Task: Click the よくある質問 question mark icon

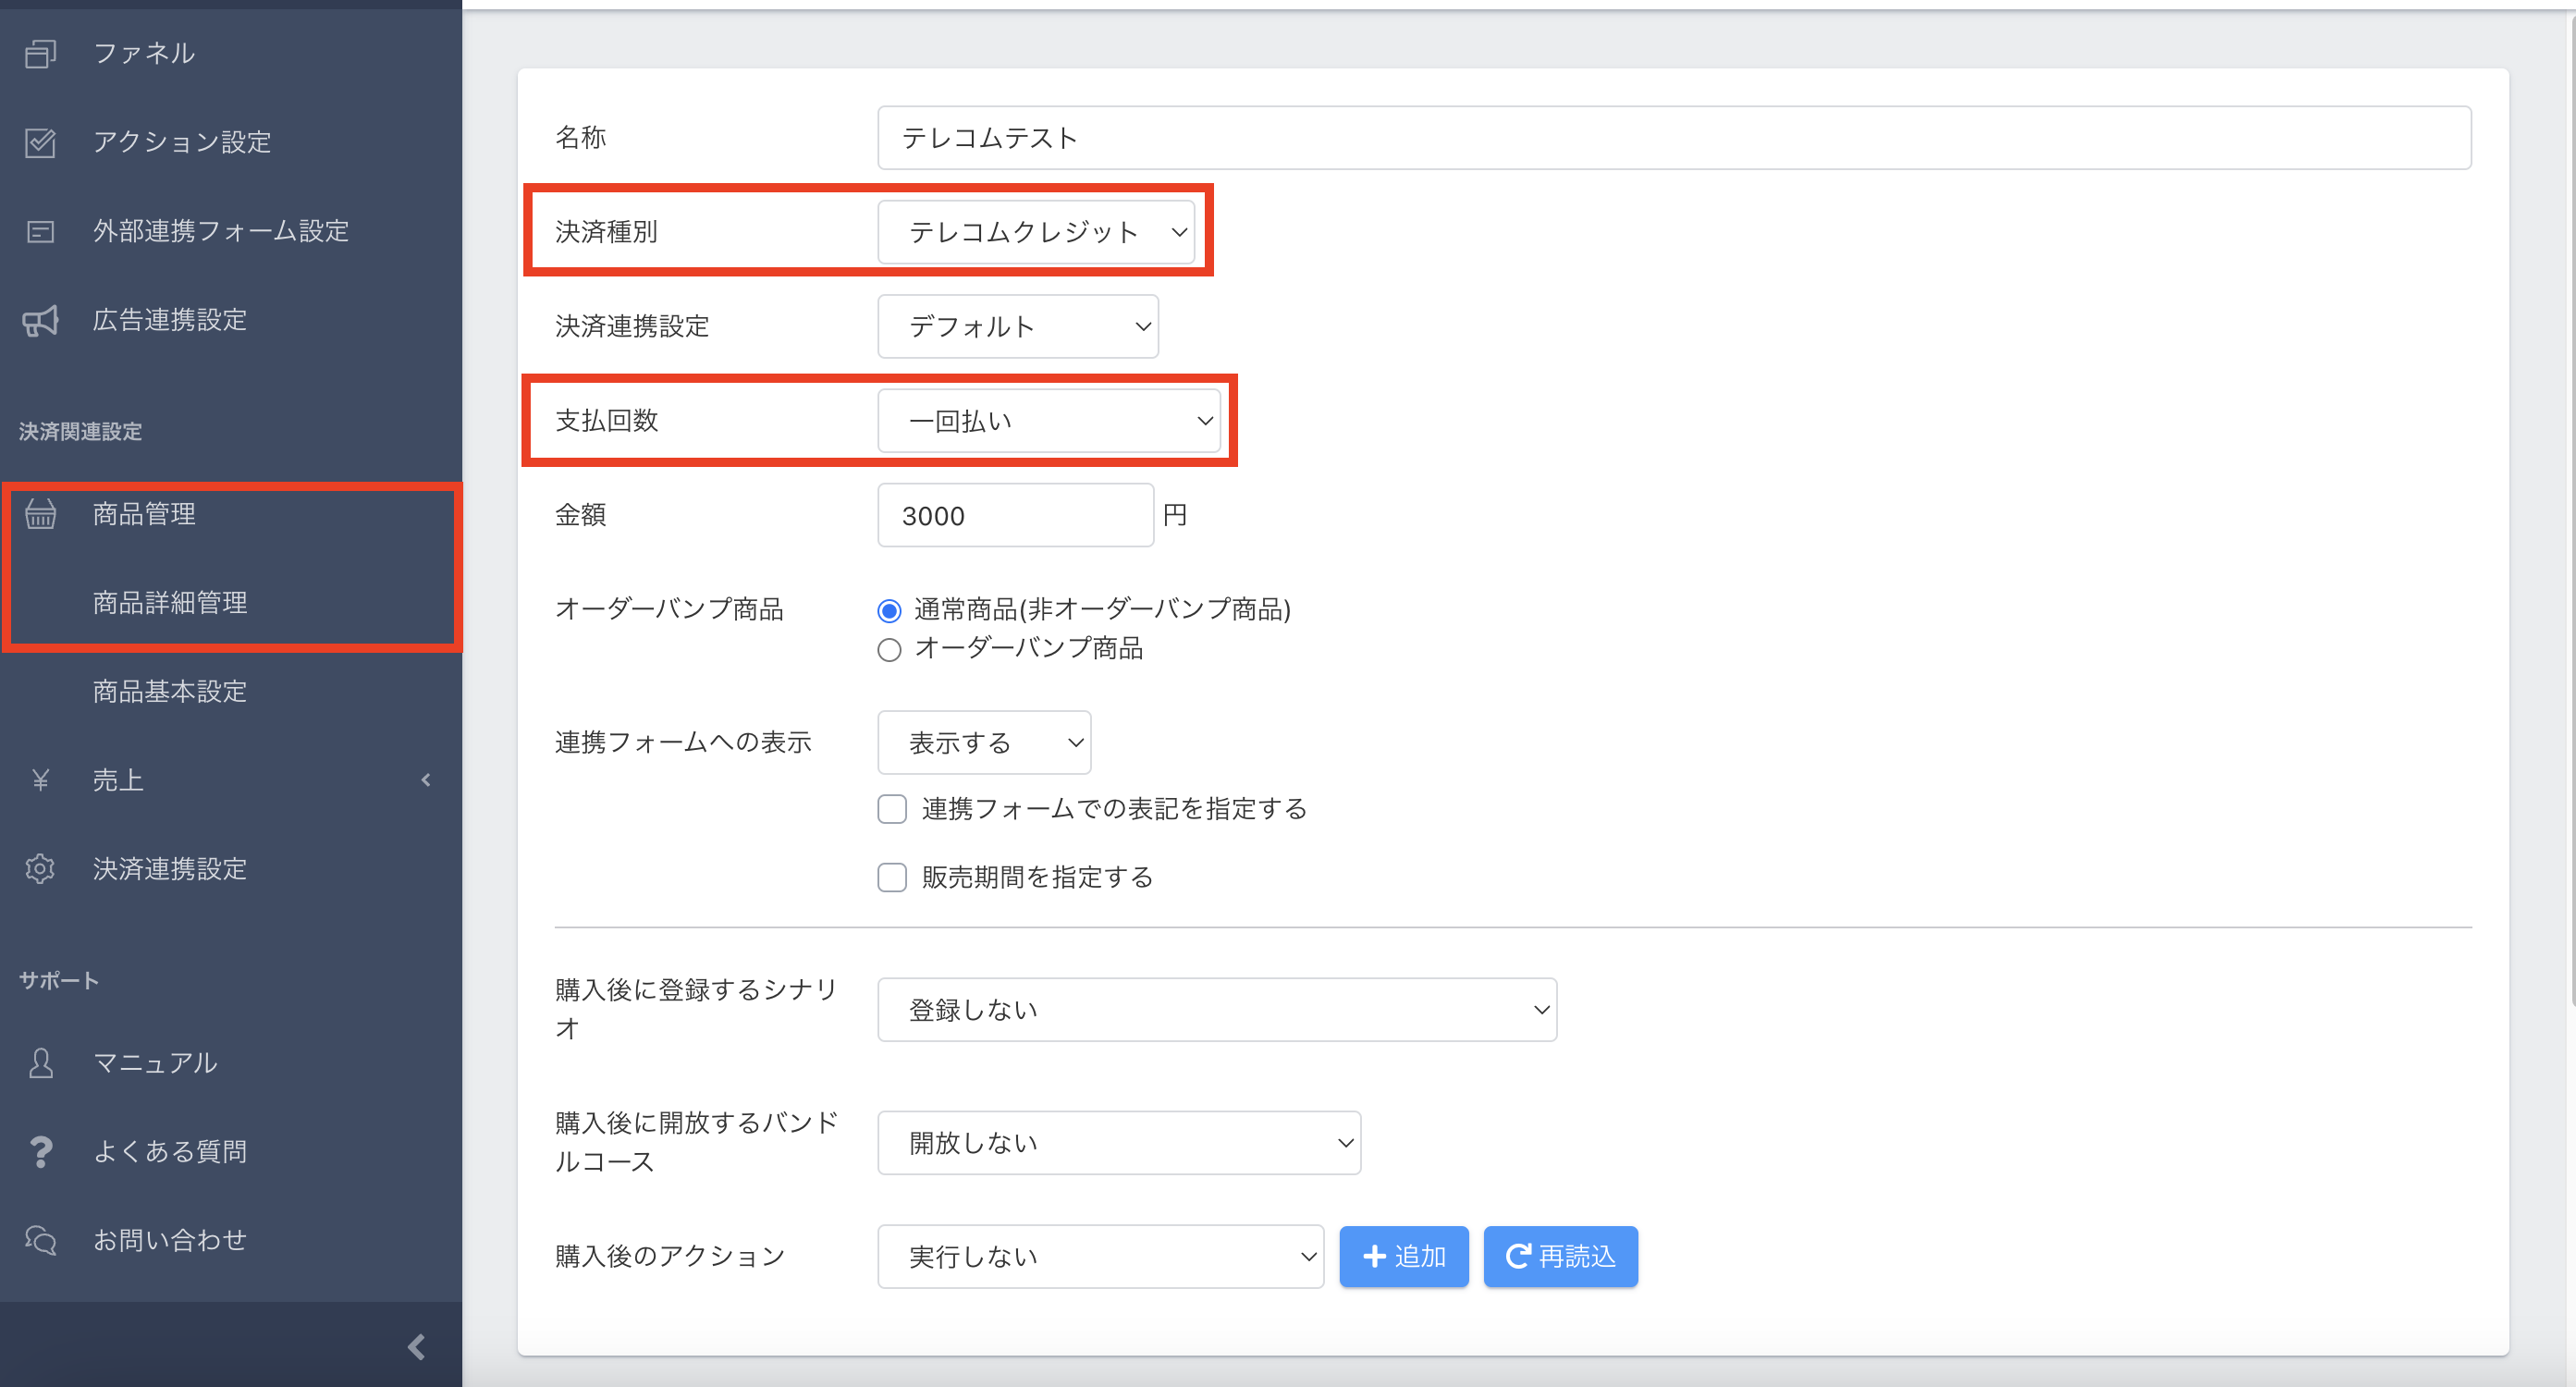Action: (40, 1152)
